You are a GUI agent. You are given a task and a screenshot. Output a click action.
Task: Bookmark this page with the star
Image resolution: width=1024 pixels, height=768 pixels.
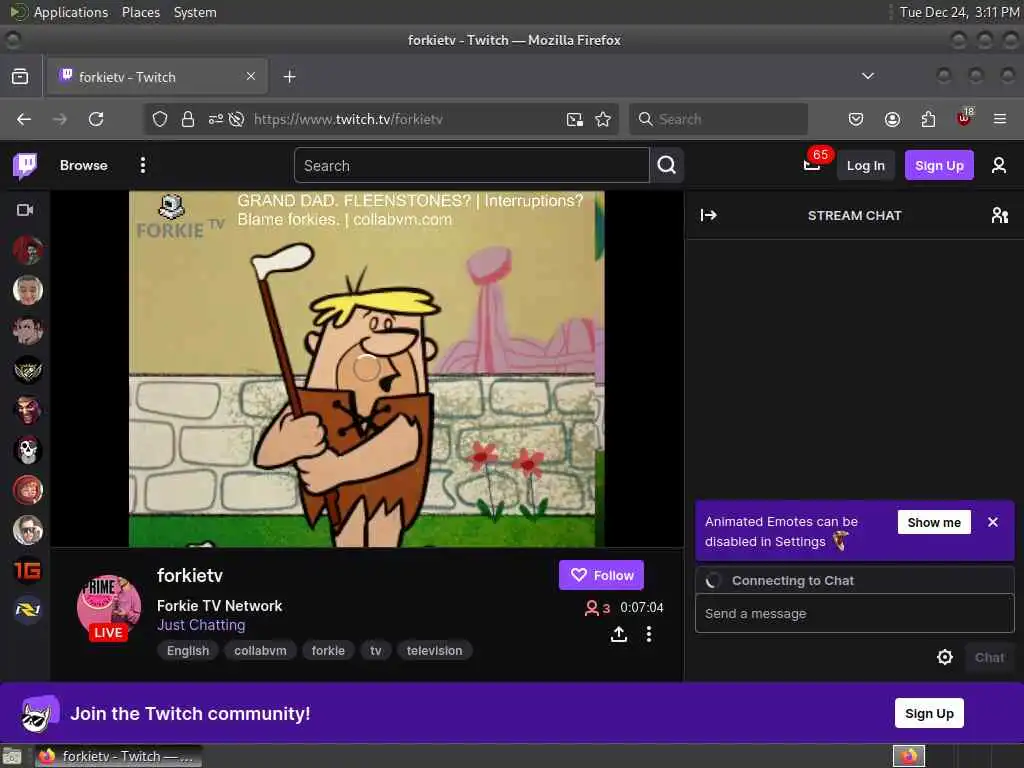click(x=603, y=119)
